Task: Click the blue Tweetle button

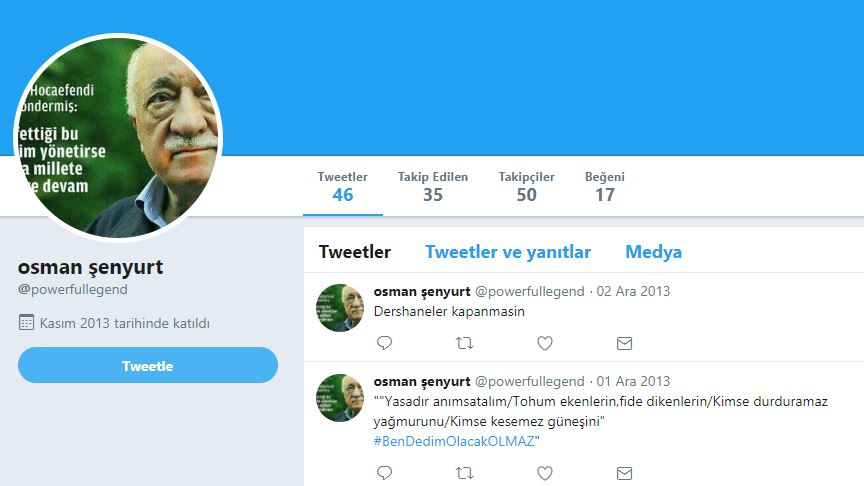Action: pyautogui.click(x=148, y=365)
